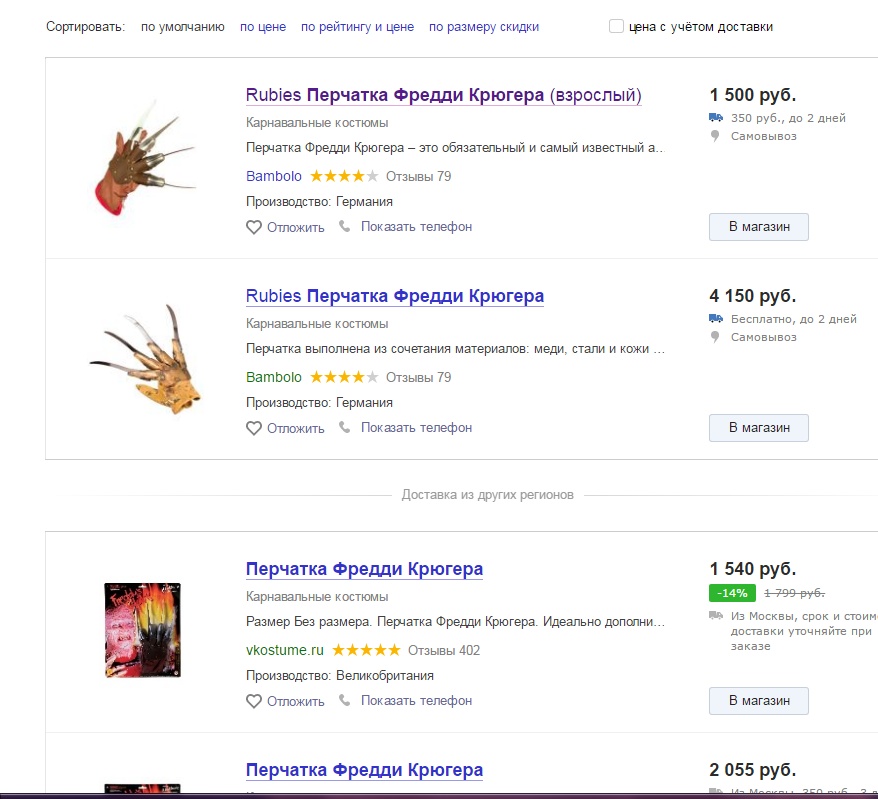This screenshot has width=878, height=799.
Task: Click delivery truck icon next to 'Бесплатно, до 2 дней'
Action: [716, 319]
